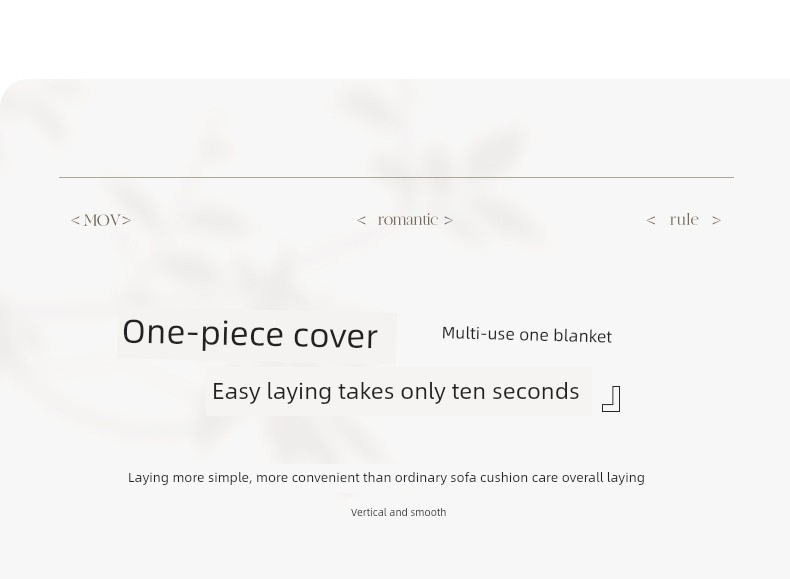Click the MOV label text
The width and height of the screenshot is (790, 579).
102,220
